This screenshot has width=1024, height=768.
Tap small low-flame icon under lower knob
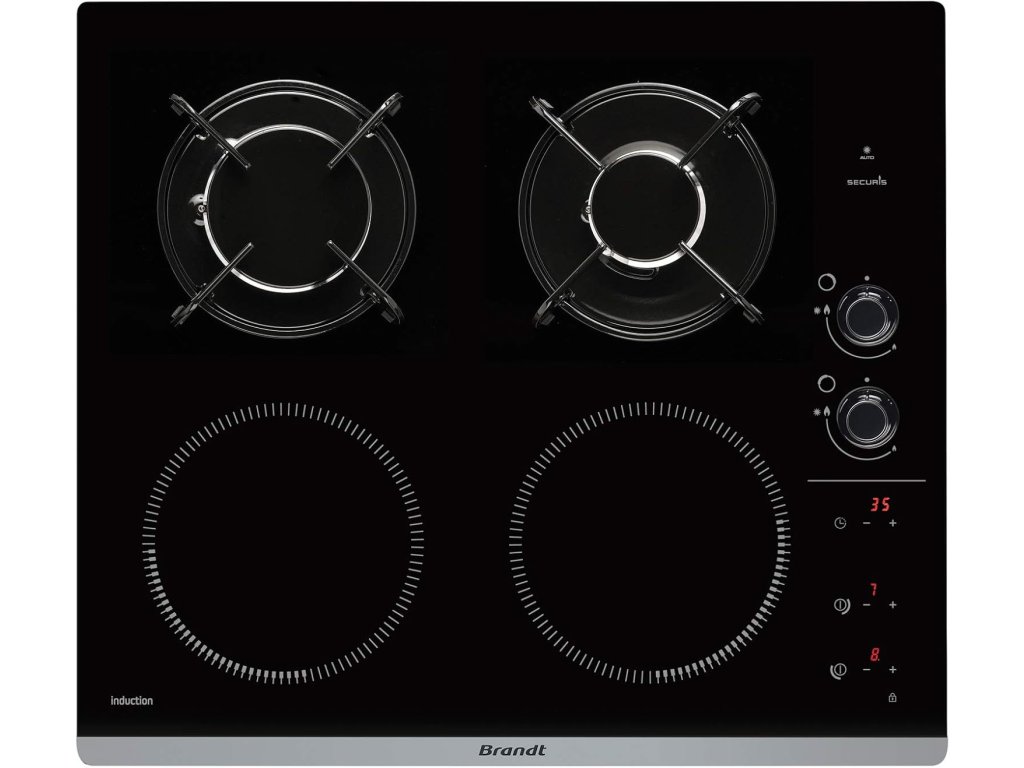tap(893, 449)
